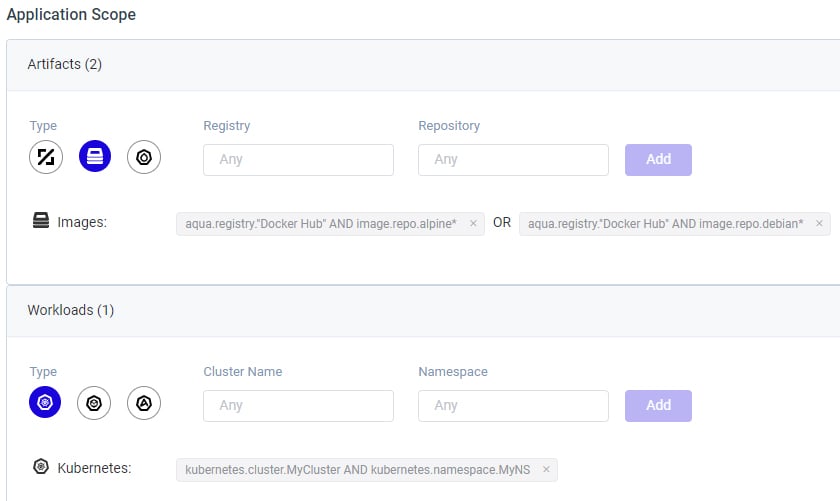Click the Namespace input field
The width and height of the screenshot is (840, 501).
point(513,406)
